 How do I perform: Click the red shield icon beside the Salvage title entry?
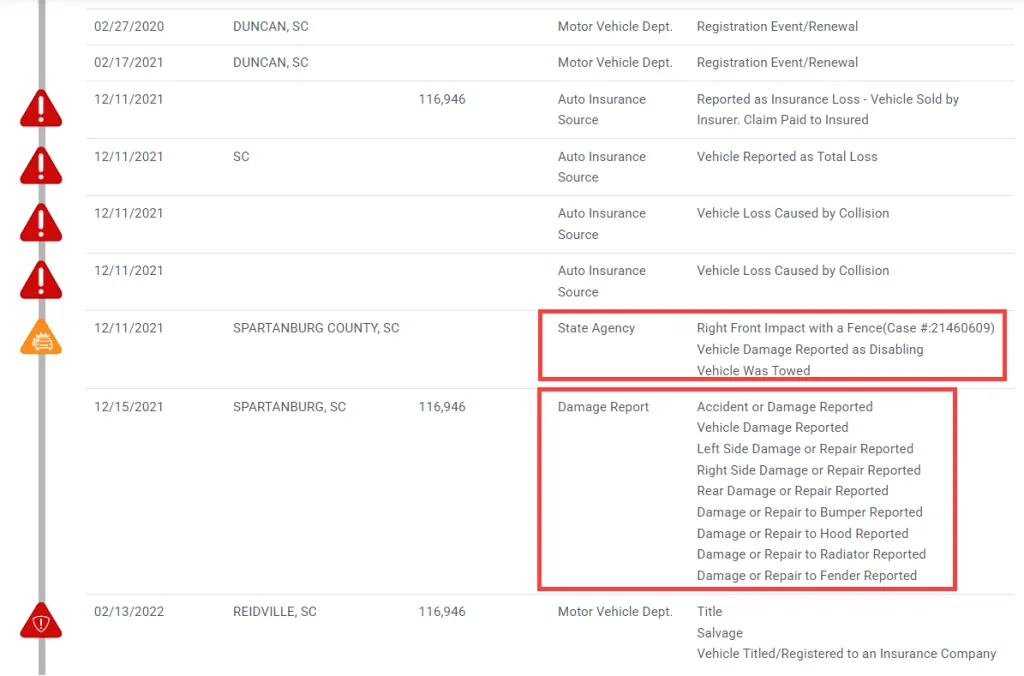coord(41,620)
